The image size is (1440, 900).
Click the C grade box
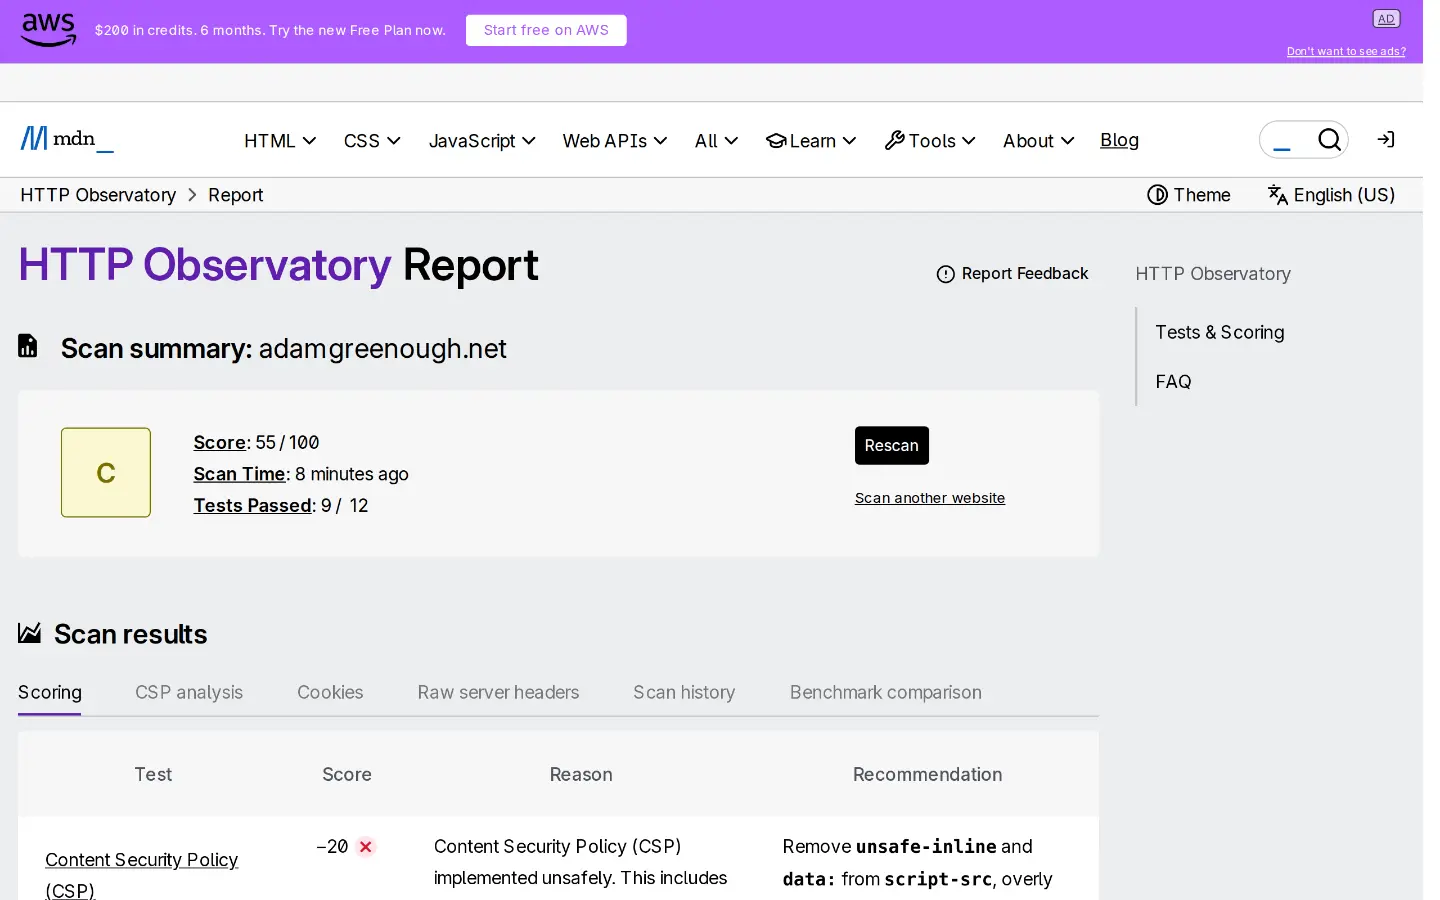click(x=106, y=472)
